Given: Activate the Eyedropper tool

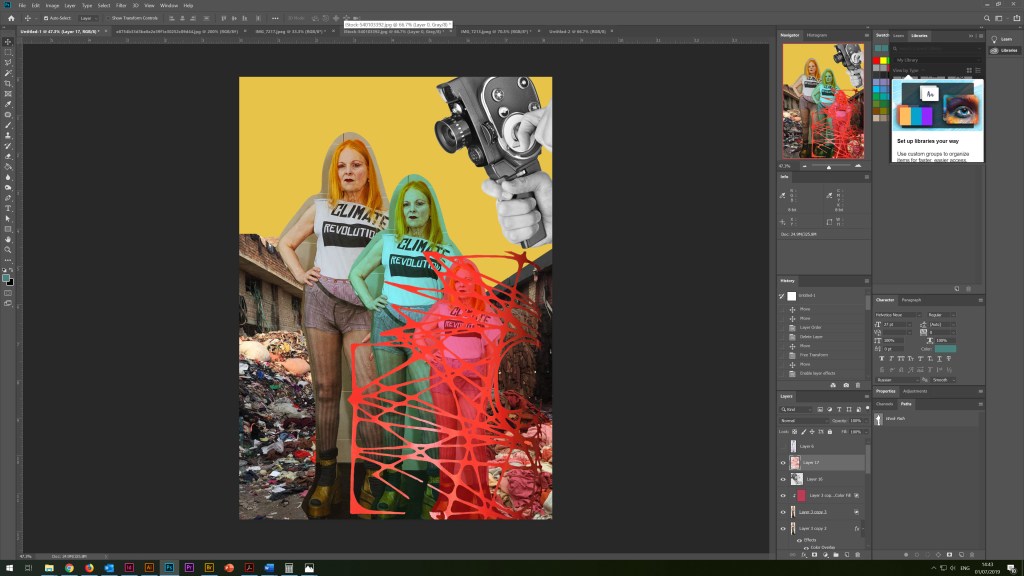Looking at the screenshot, I should click(8, 104).
